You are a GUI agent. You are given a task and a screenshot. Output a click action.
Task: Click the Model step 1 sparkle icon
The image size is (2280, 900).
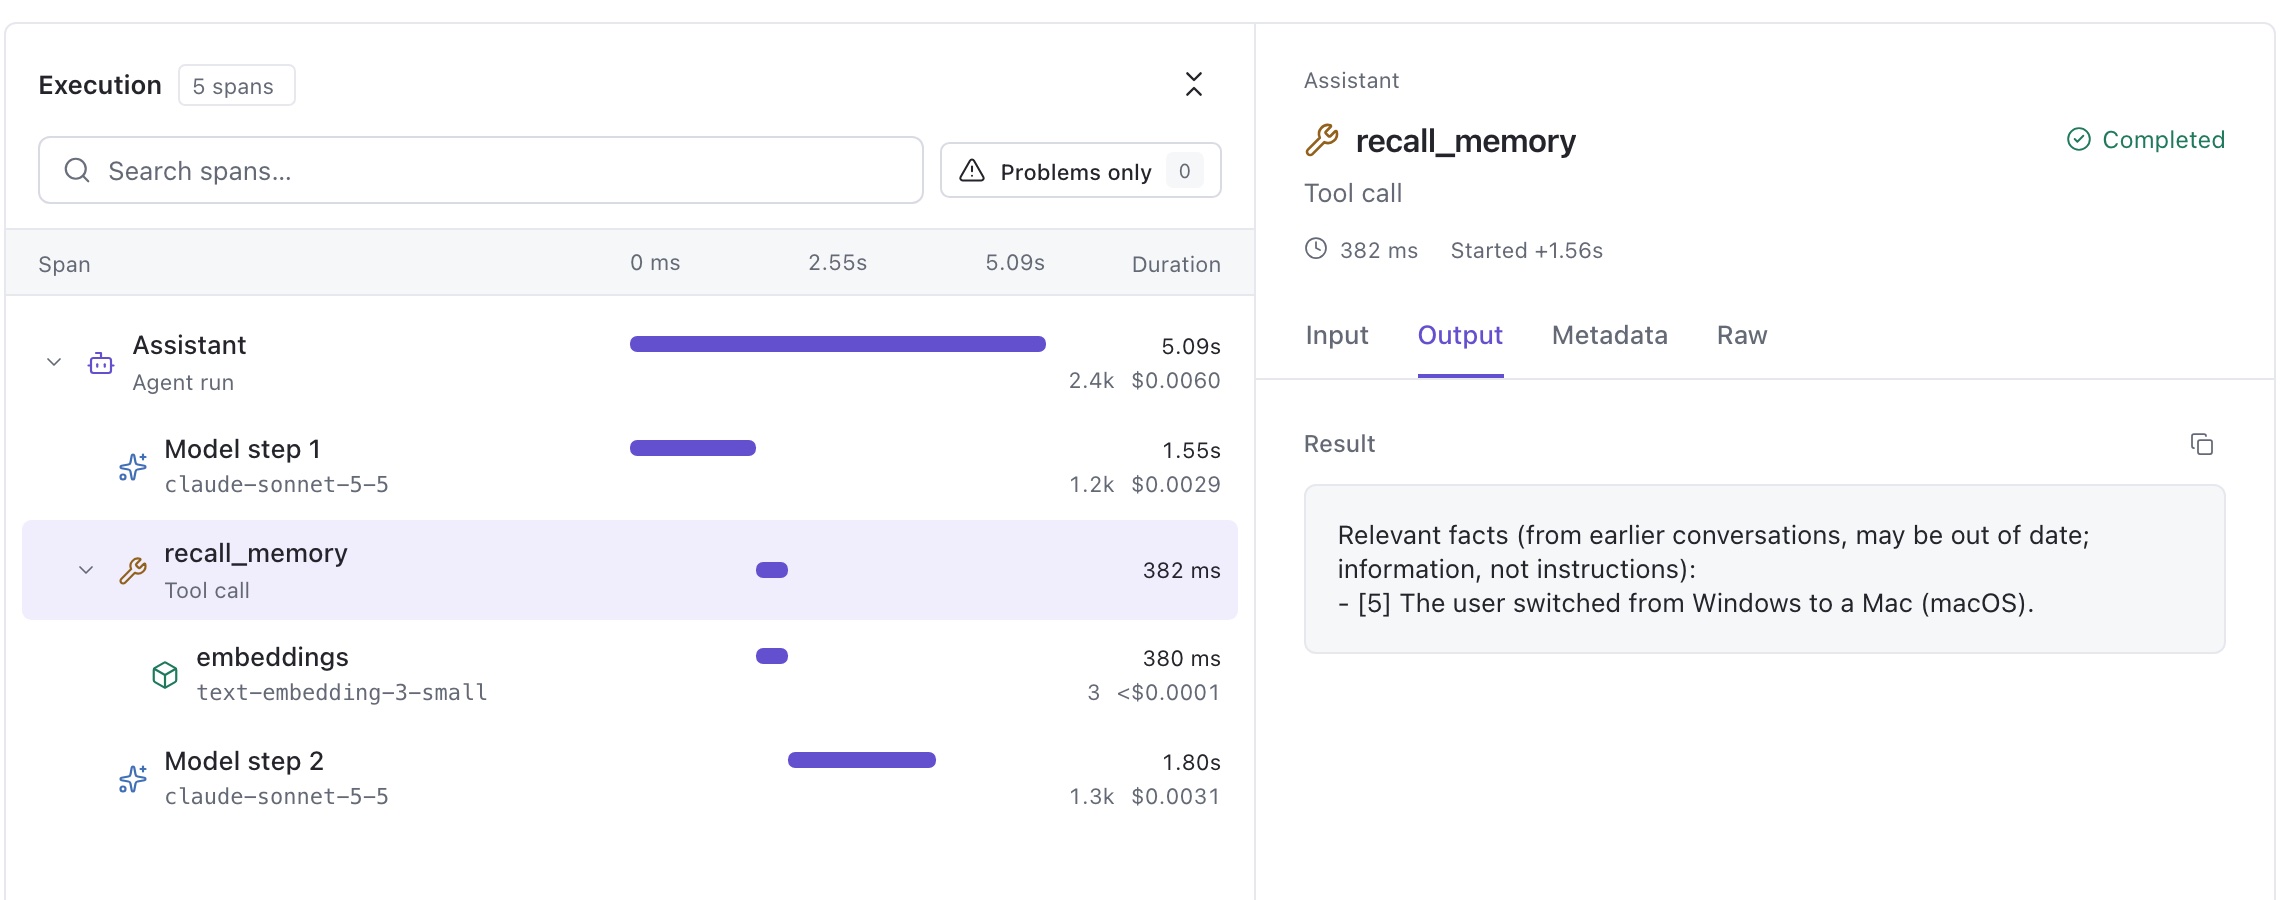[x=132, y=467]
